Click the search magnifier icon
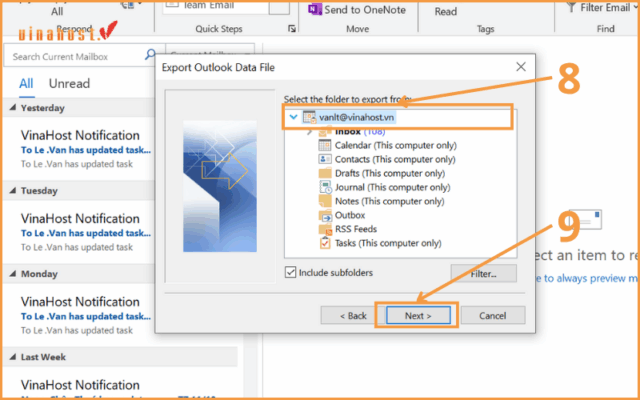This screenshot has height=400, width=640. pos(151,56)
